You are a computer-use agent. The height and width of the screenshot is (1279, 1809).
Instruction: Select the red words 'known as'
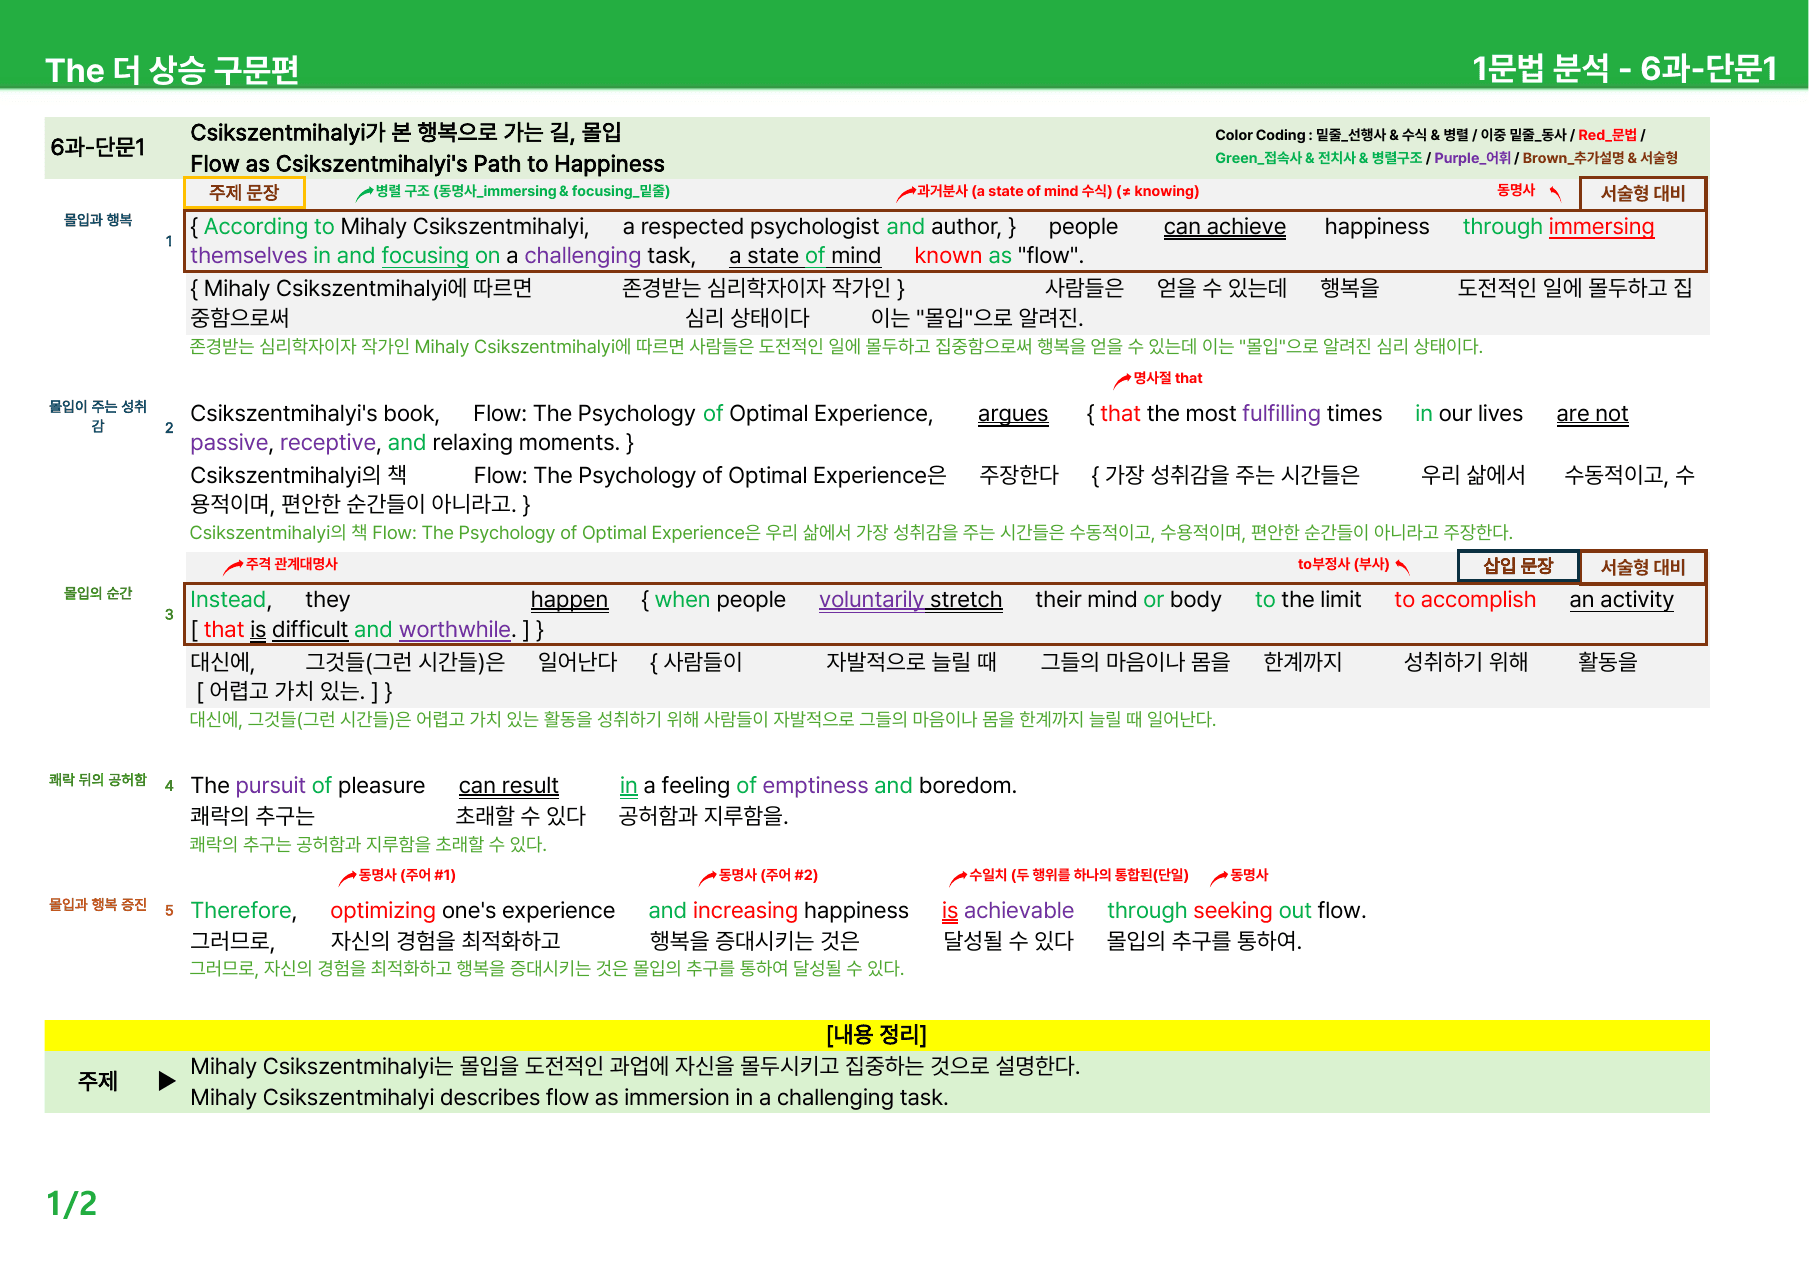[963, 256]
